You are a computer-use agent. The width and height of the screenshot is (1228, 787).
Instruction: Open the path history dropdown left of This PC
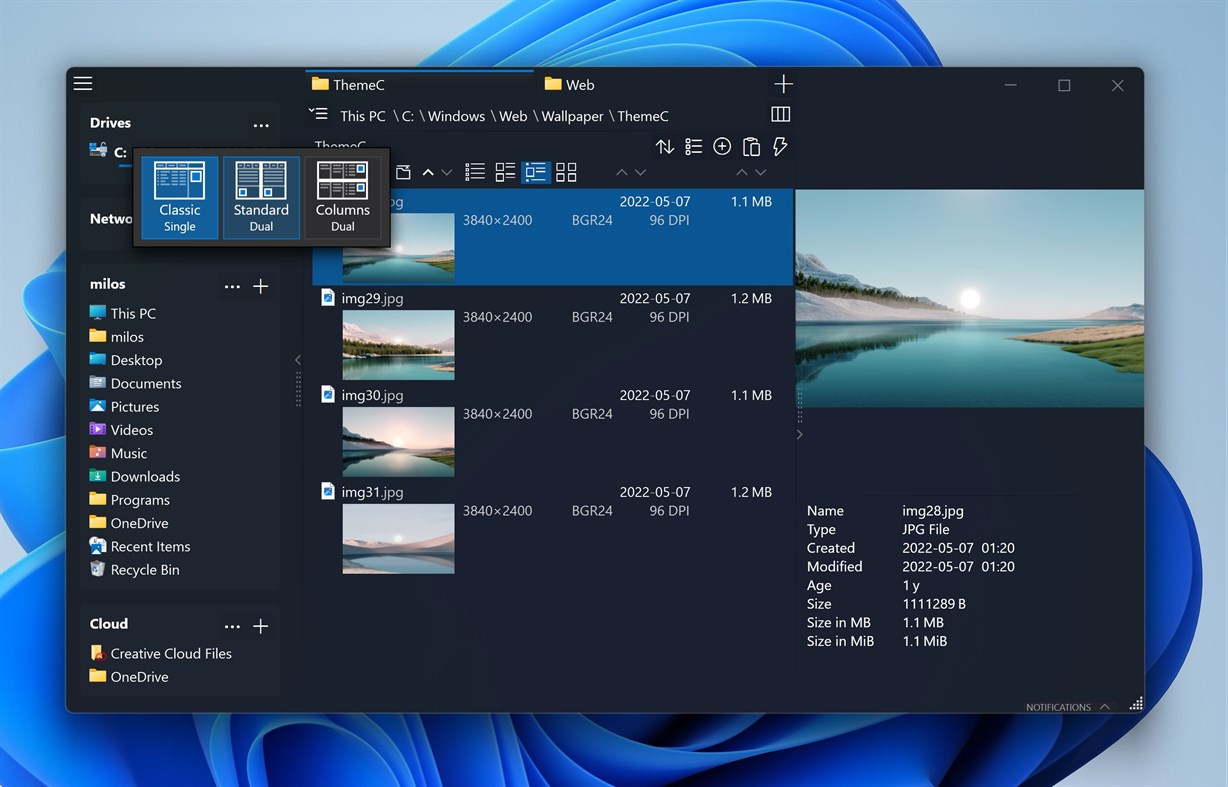[318, 114]
